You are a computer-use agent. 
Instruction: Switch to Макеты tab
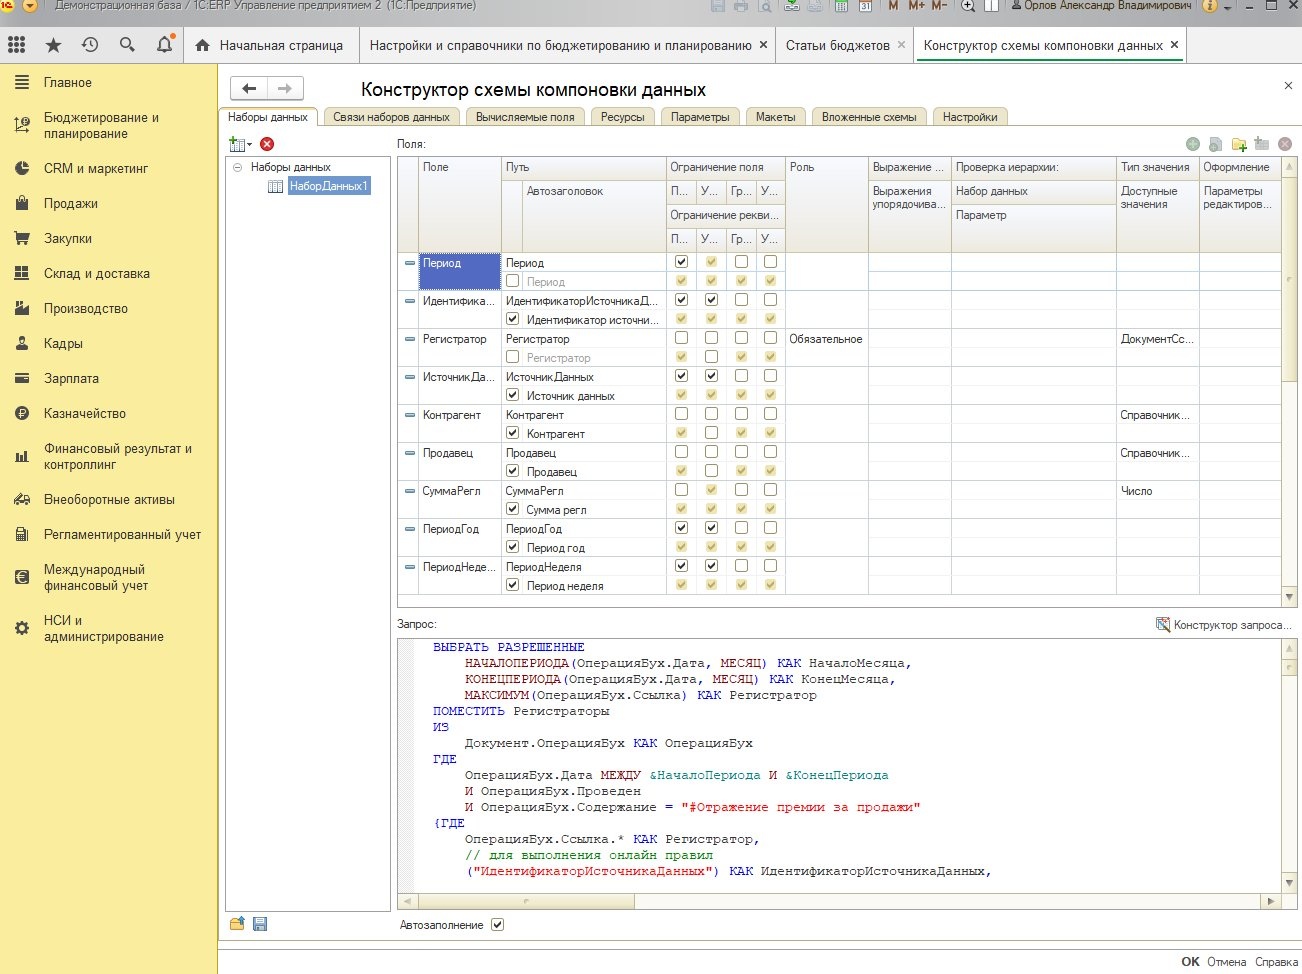click(x=776, y=117)
